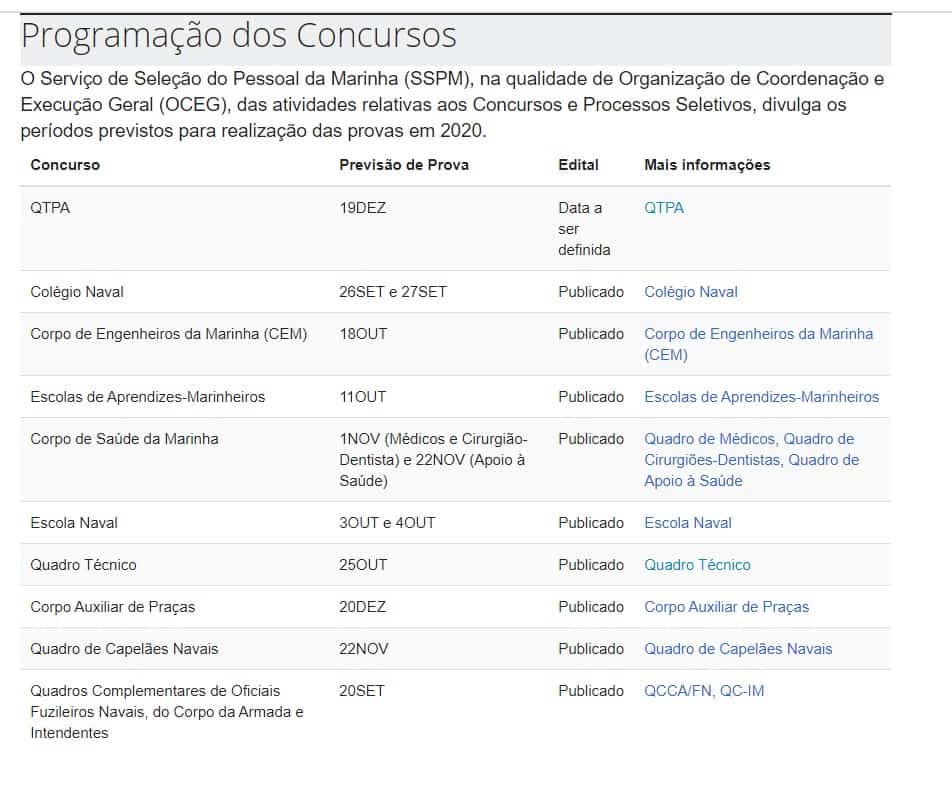Select the 1NOV Médicos e Cirurgião-Dentista date cell
Screen dimensions: 952x810
tap(434, 460)
